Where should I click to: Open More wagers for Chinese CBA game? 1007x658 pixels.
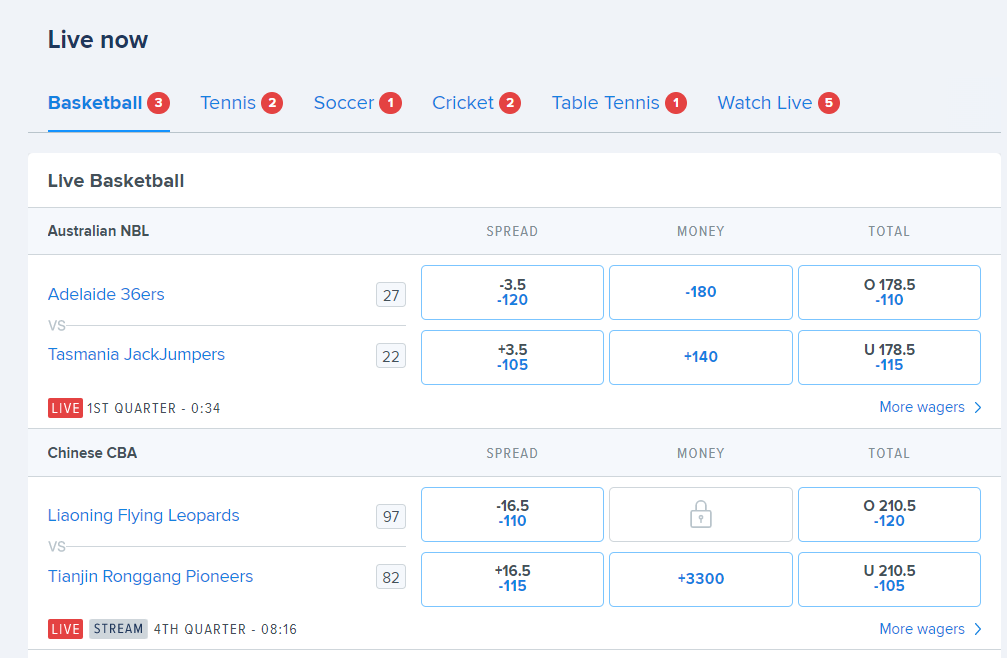pyautogui.click(x=930, y=629)
